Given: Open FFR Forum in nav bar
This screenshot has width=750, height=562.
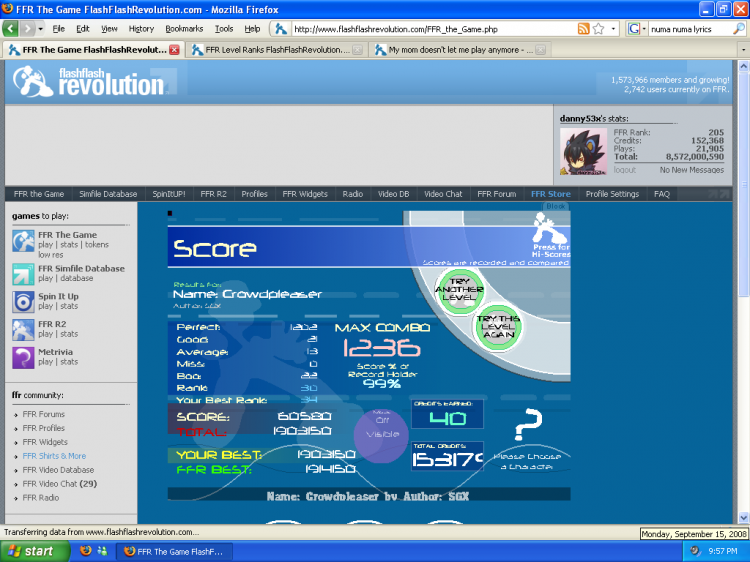Looking at the screenshot, I should 496,194.
